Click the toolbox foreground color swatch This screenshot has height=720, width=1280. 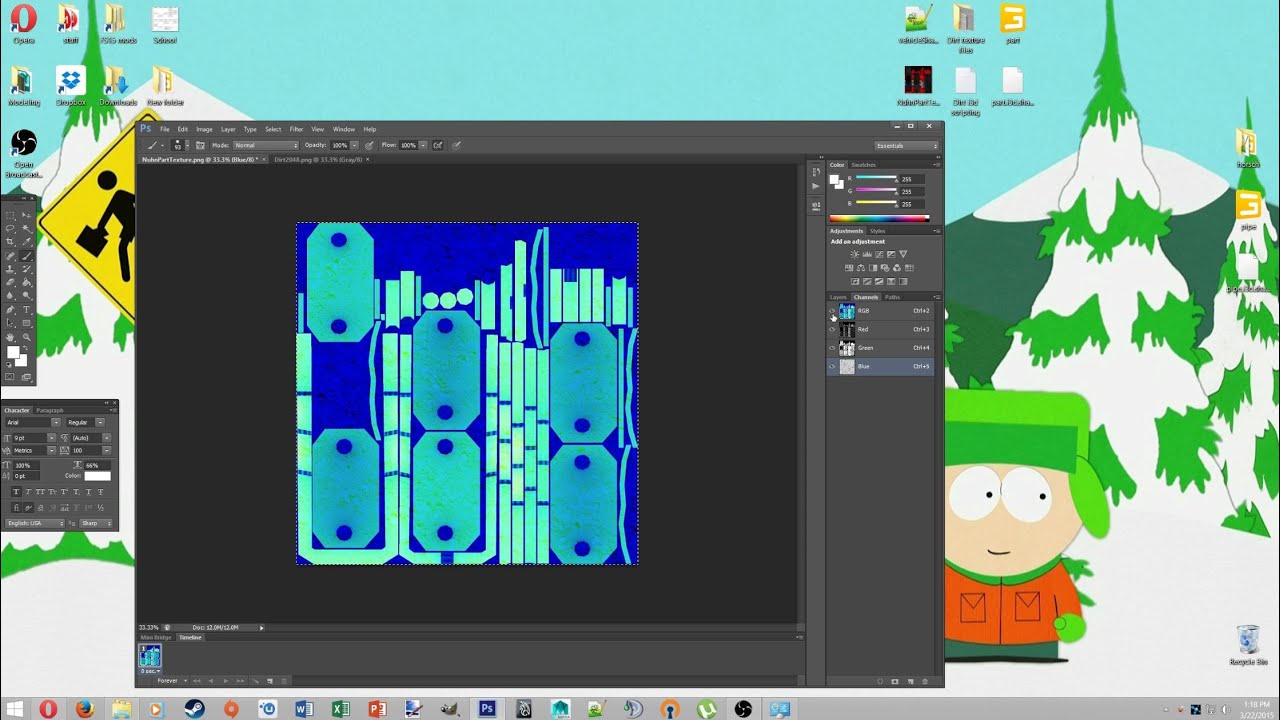[13, 353]
